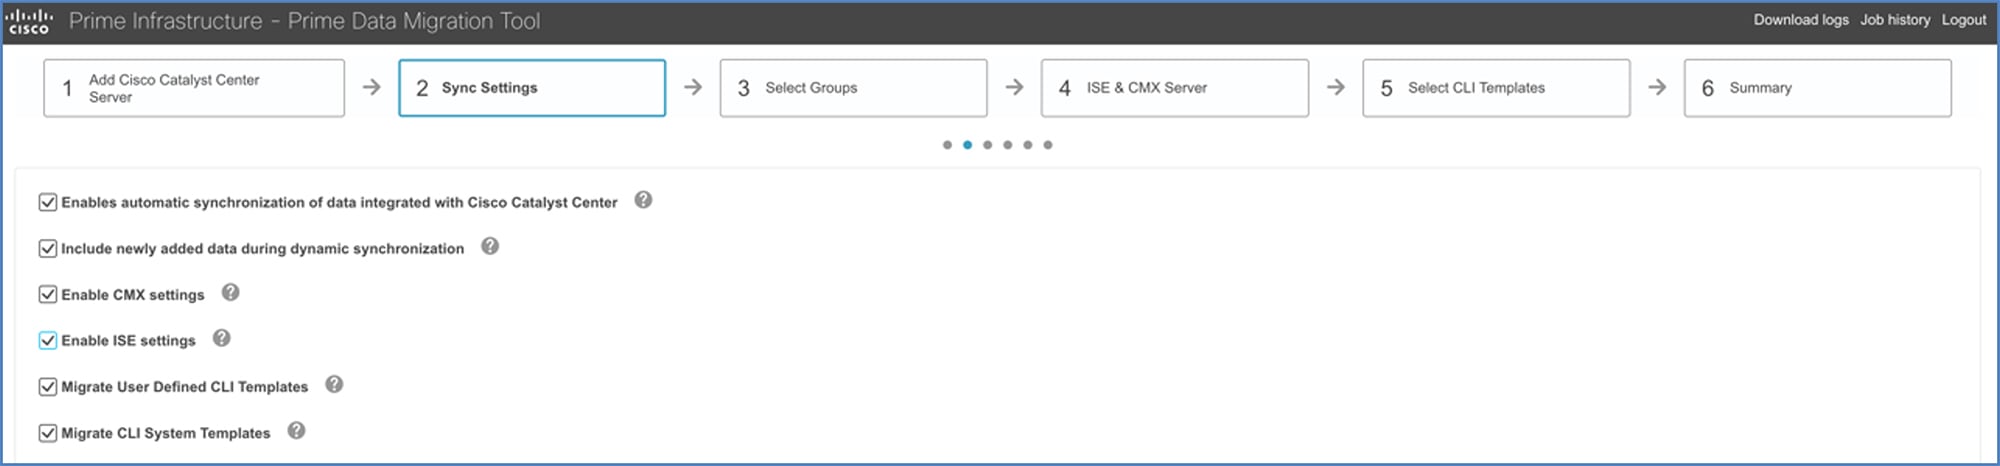The height and width of the screenshot is (466, 2000).
Task: Click help icon beside Enable ISE settings
Action: pyautogui.click(x=222, y=338)
